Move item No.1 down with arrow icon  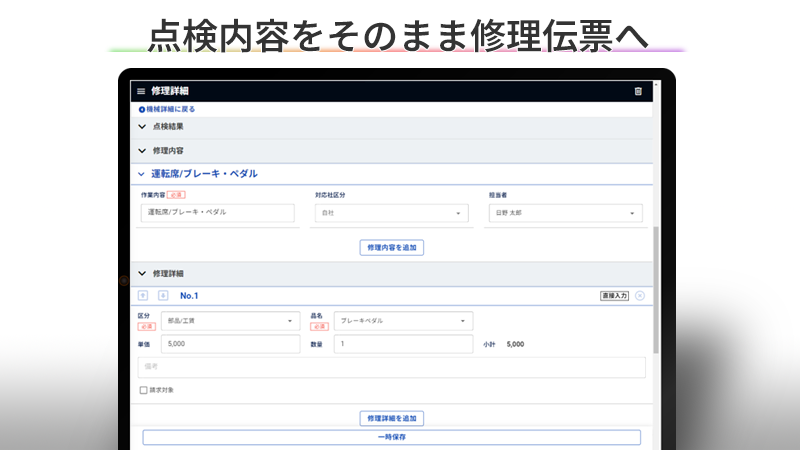point(163,296)
